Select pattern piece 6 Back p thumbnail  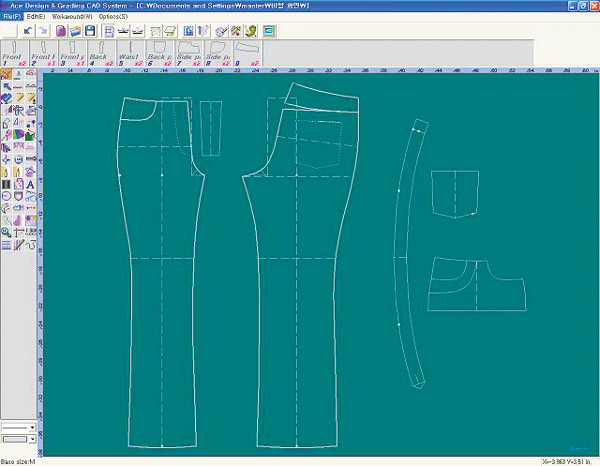[x=160, y=54]
